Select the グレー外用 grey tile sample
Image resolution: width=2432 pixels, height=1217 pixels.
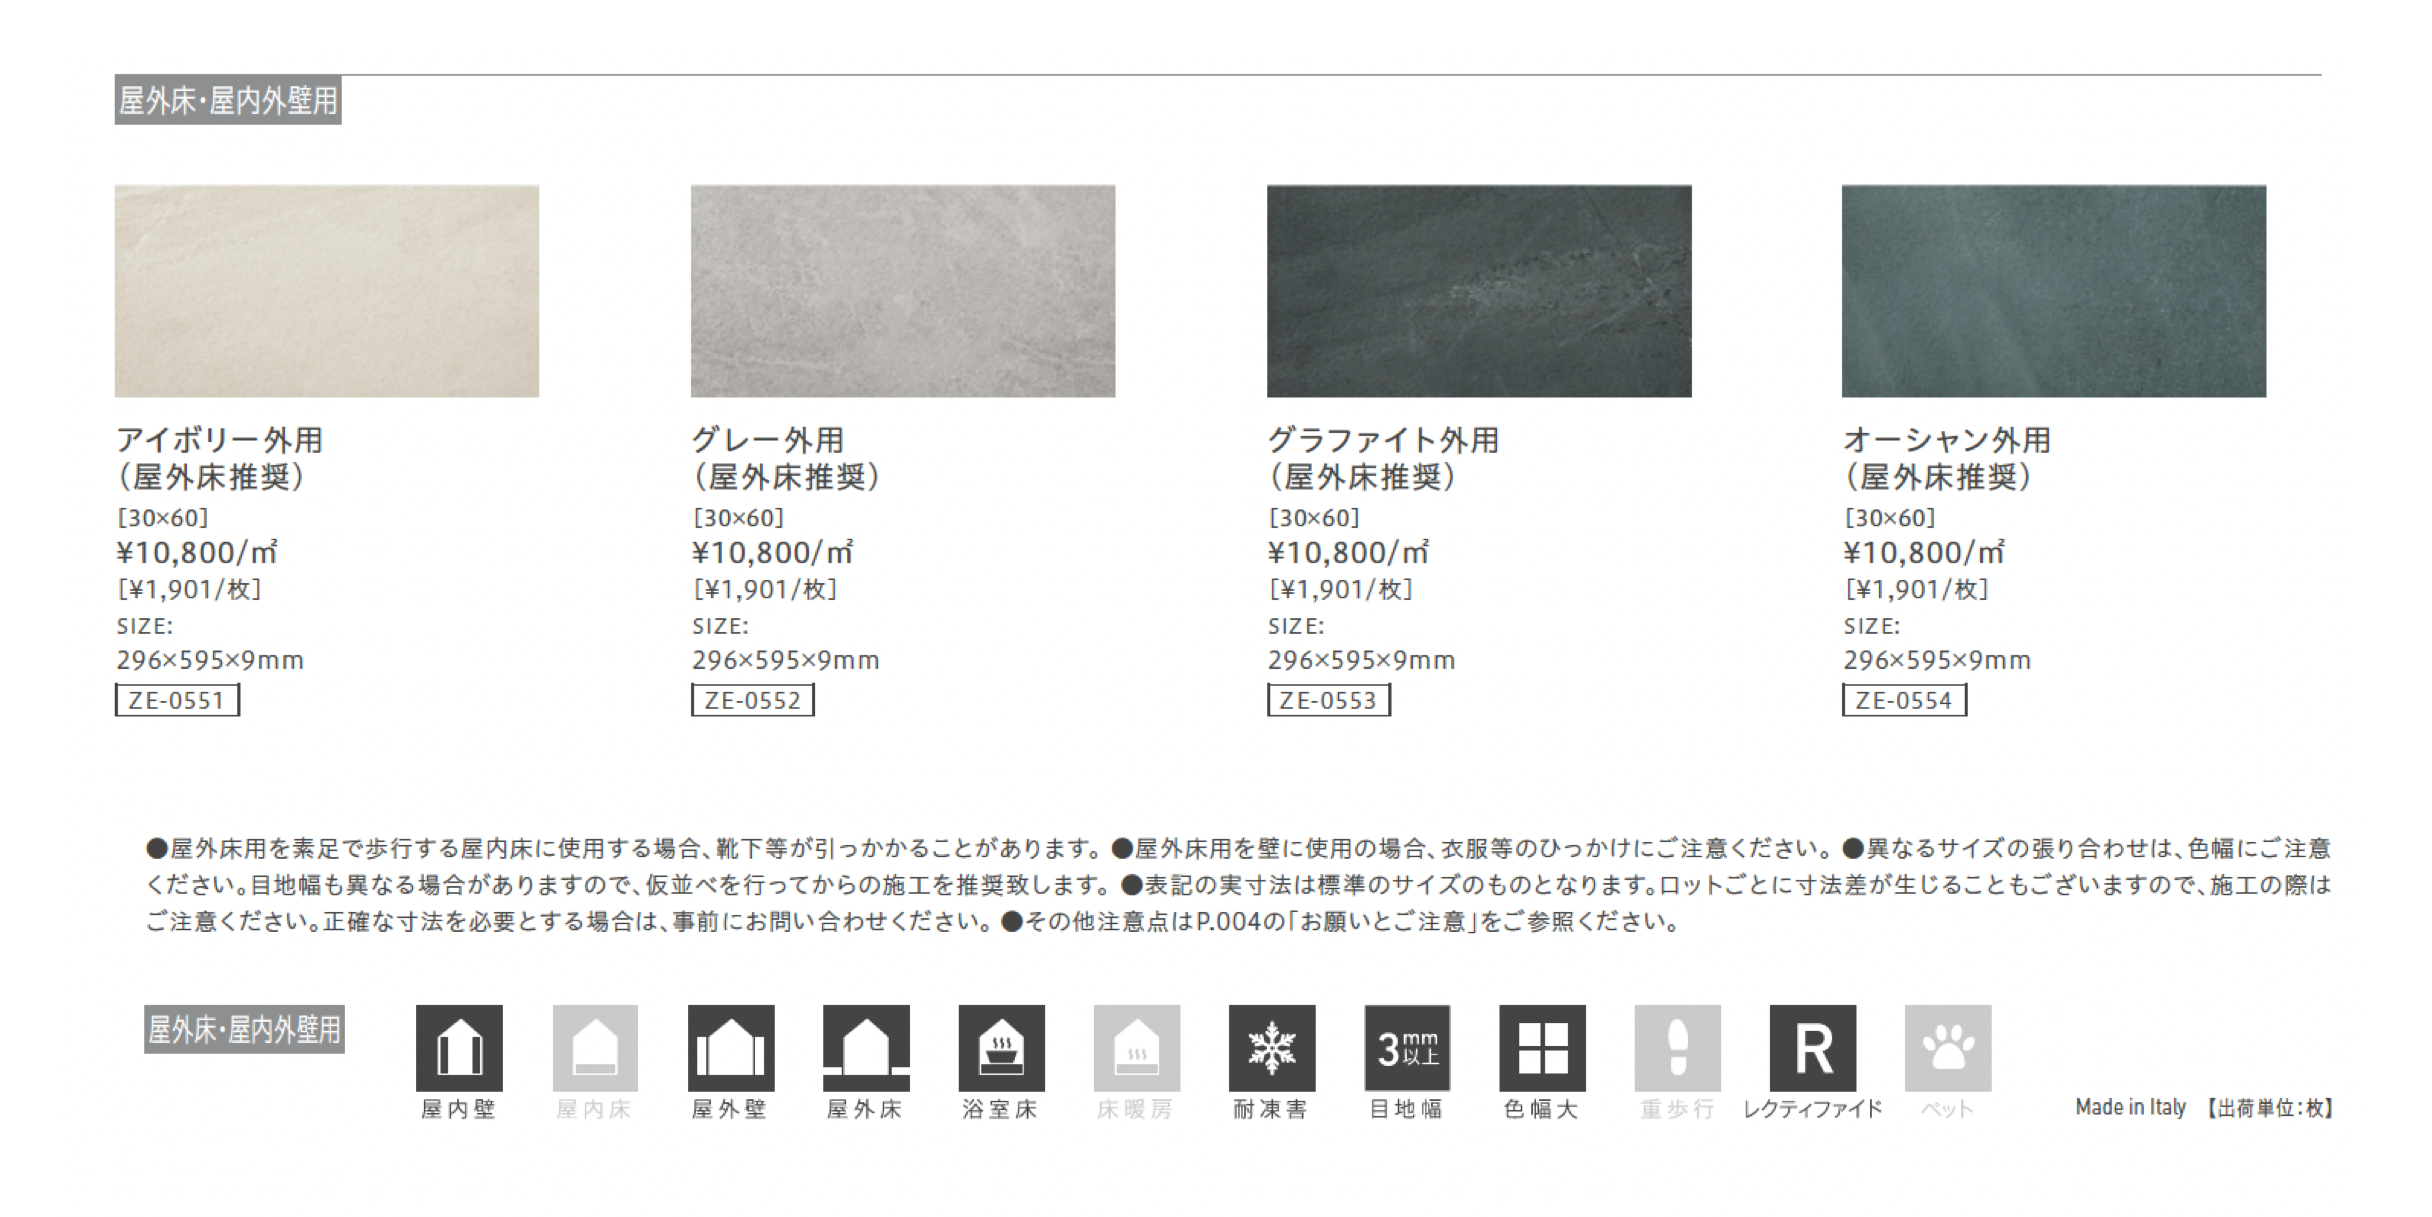(x=903, y=291)
